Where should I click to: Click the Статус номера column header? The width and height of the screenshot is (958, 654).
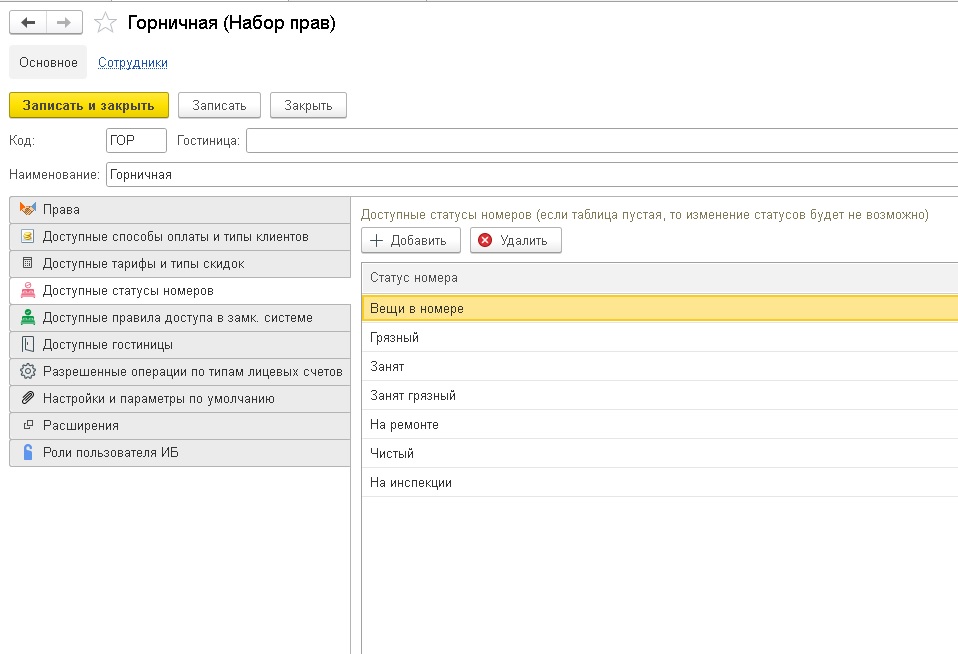[414, 278]
